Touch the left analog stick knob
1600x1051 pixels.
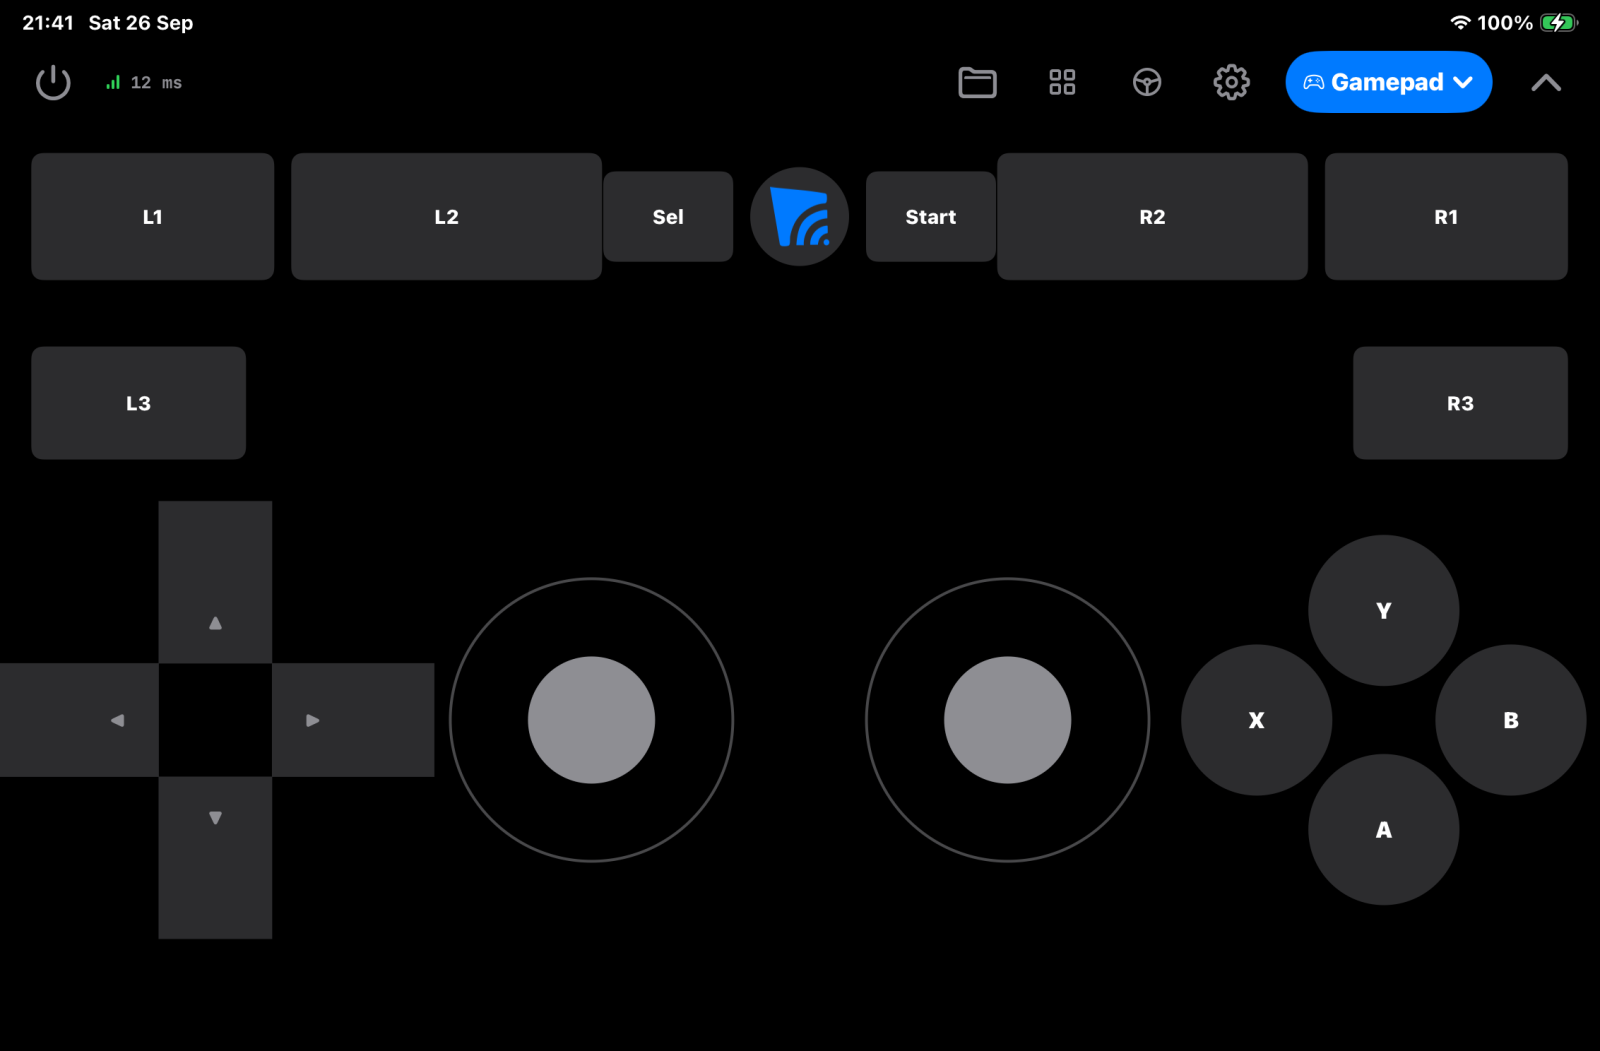(591, 720)
